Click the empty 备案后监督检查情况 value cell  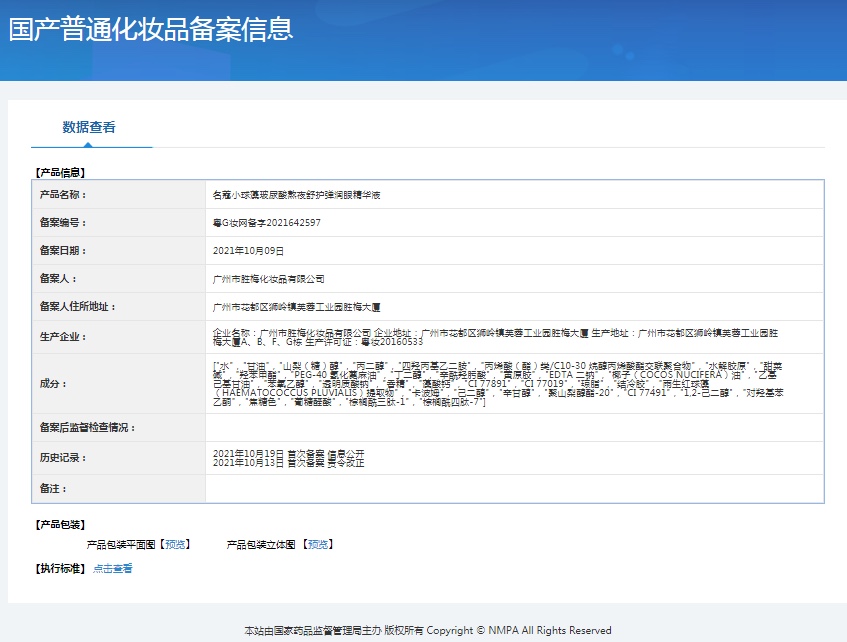[514, 428]
